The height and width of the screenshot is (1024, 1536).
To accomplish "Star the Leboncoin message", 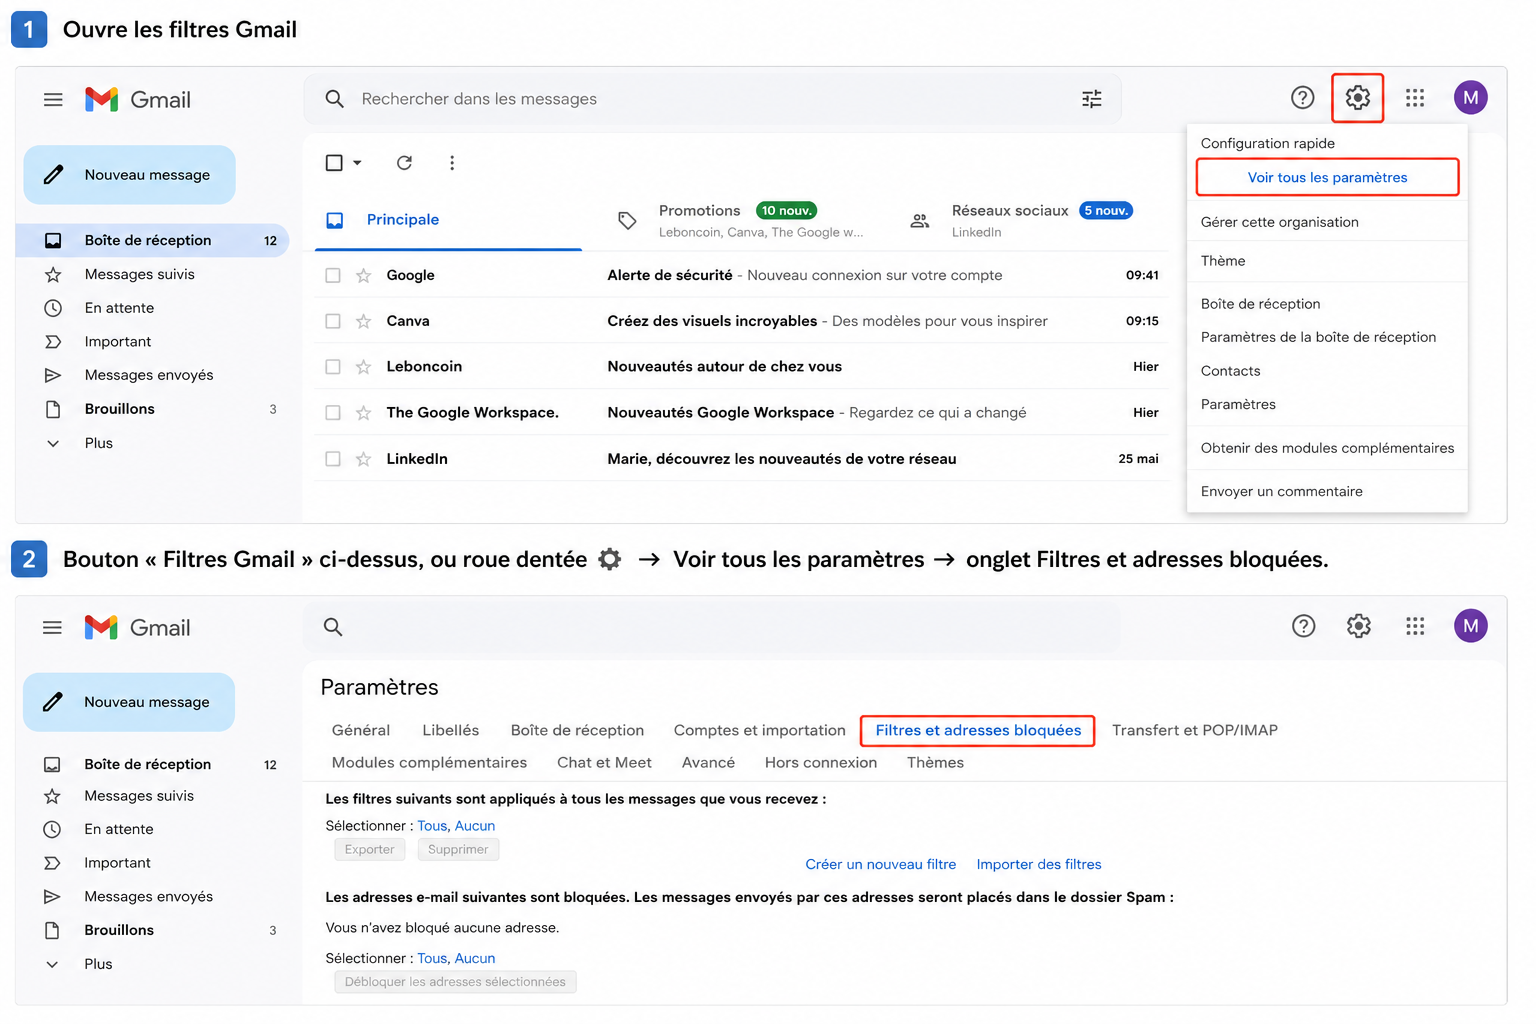I will coord(364,367).
